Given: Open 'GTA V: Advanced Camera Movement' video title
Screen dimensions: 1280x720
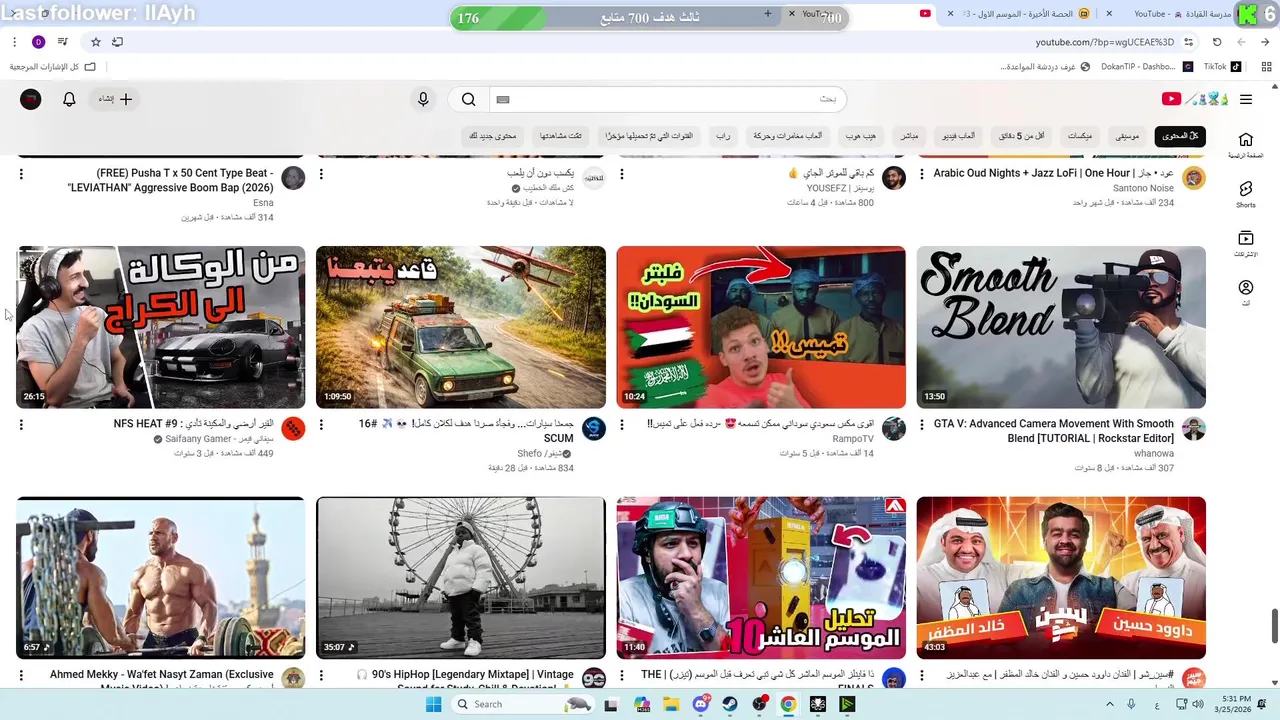Looking at the screenshot, I should click(x=1054, y=431).
